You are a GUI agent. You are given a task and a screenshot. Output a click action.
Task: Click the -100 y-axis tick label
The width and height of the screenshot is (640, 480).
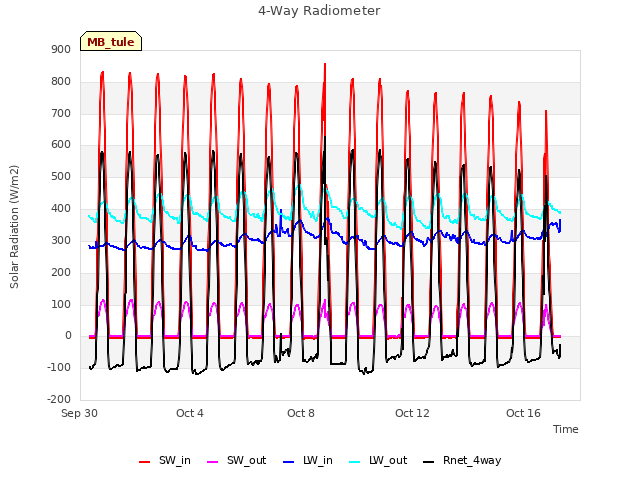pyautogui.click(x=60, y=367)
